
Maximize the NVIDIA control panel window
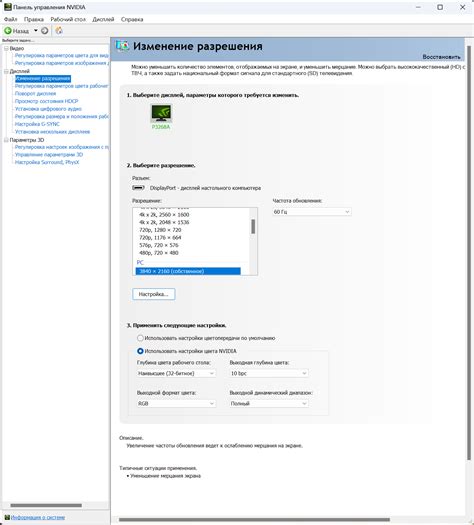click(x=440, y=7)
